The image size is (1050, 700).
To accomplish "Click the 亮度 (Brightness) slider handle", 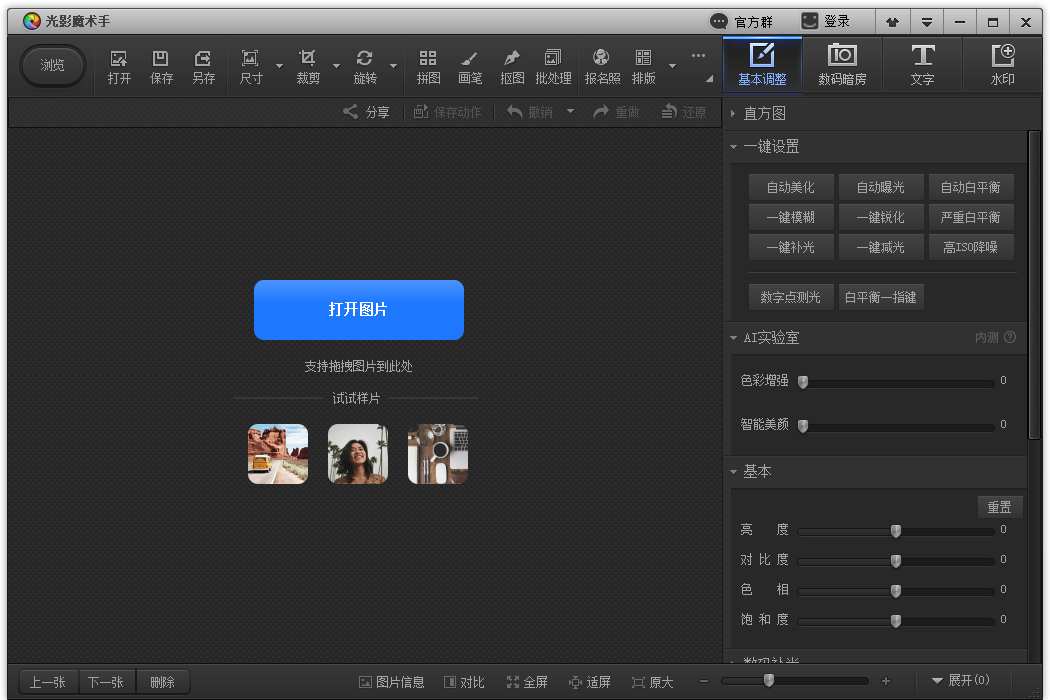I will [896, 531].
